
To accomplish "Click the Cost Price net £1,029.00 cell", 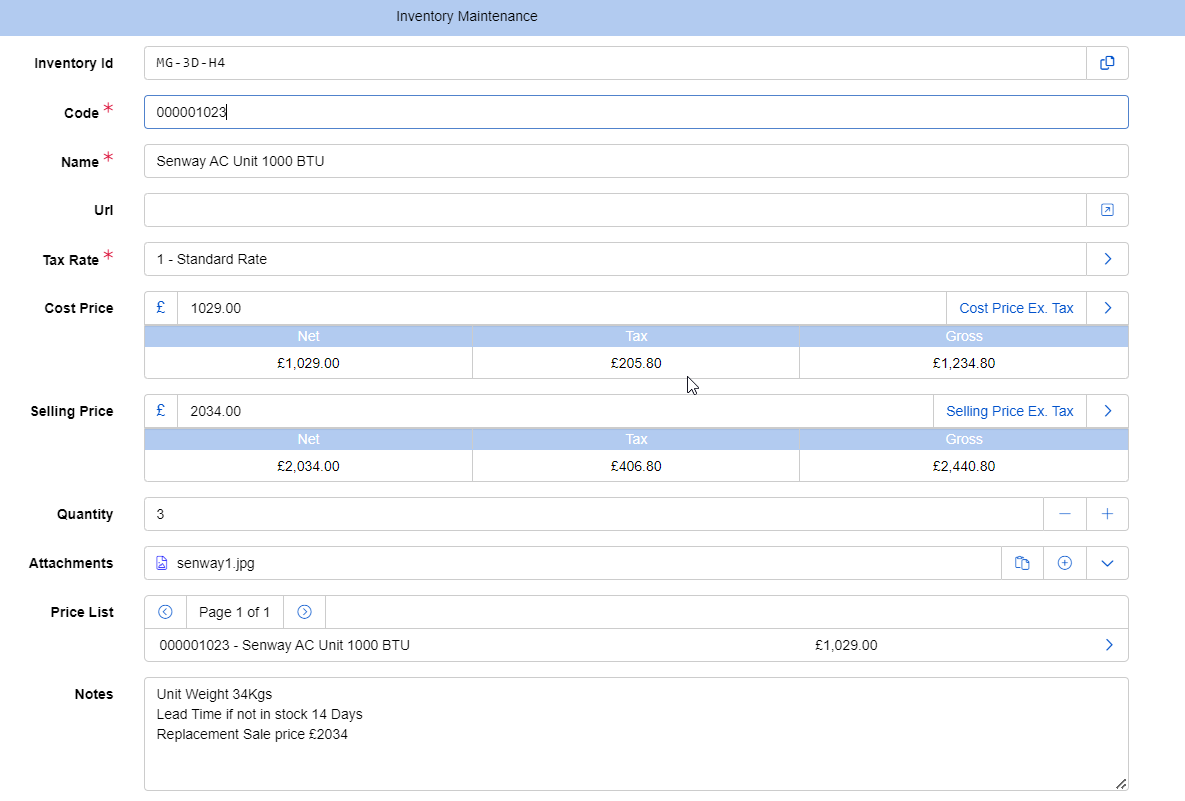I will tap(308, 363).
